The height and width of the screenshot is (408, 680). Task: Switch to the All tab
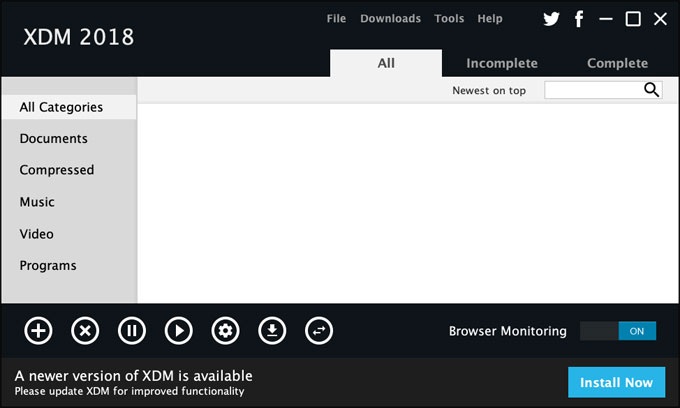point(386,63)
